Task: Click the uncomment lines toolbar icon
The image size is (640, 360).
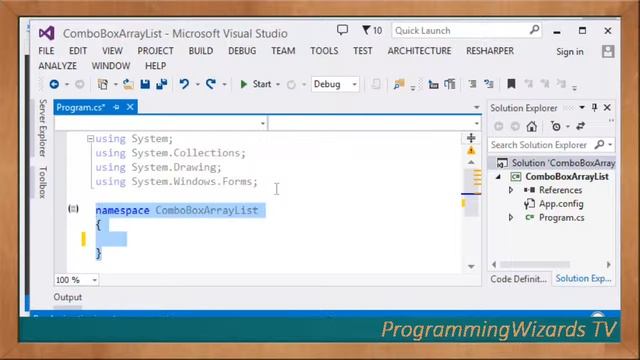Action: pos(489,84)
